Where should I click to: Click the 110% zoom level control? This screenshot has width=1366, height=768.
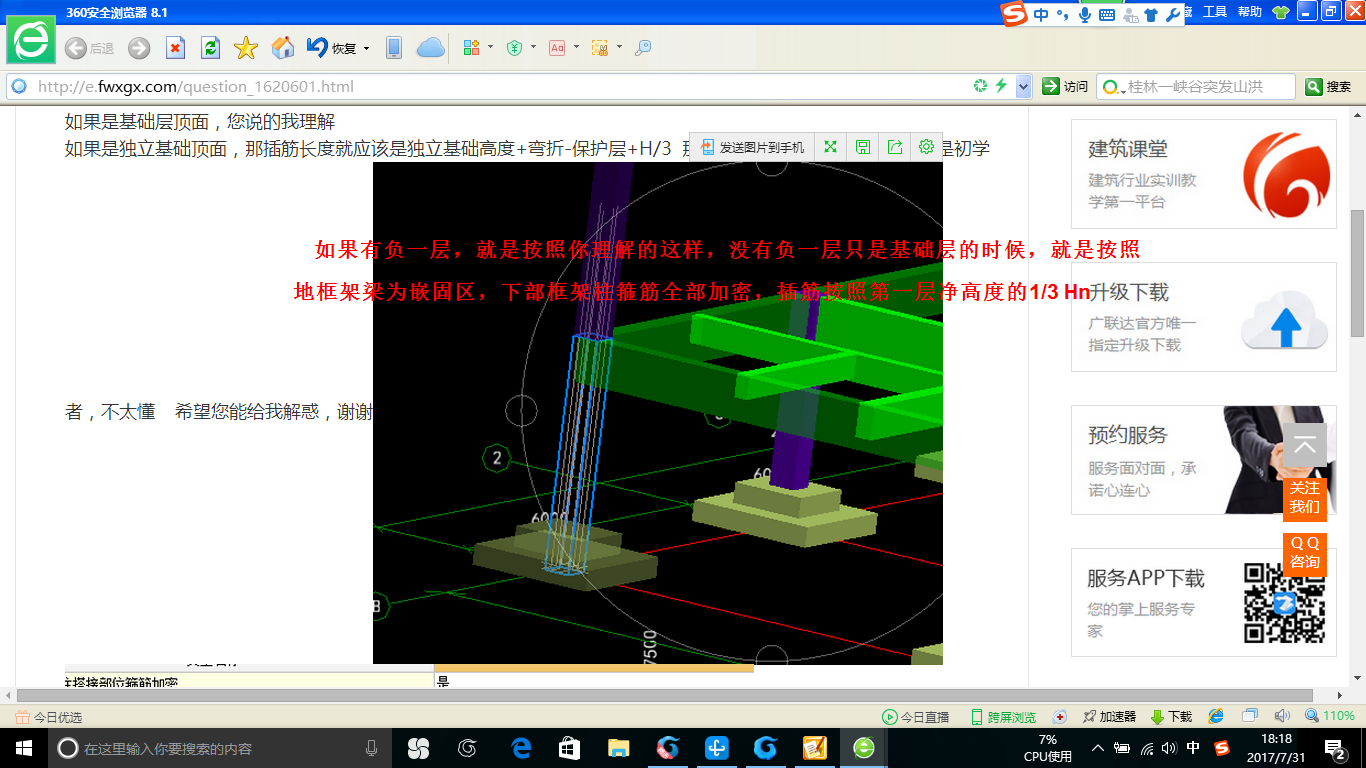[x=1330, y=716]
